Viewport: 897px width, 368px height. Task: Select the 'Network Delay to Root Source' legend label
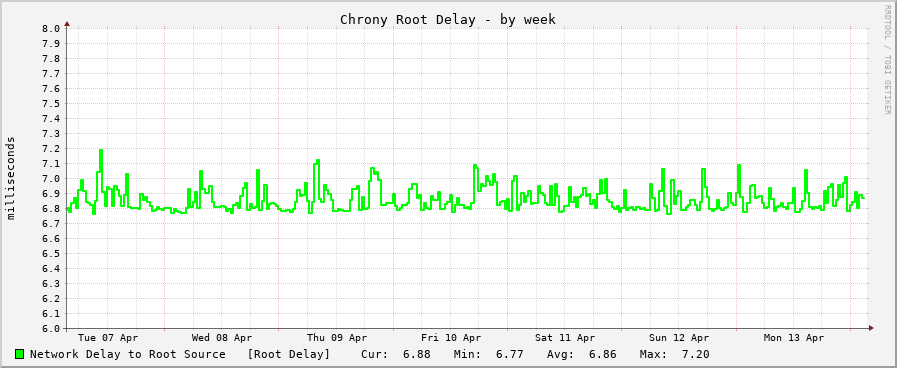(128, 354)
